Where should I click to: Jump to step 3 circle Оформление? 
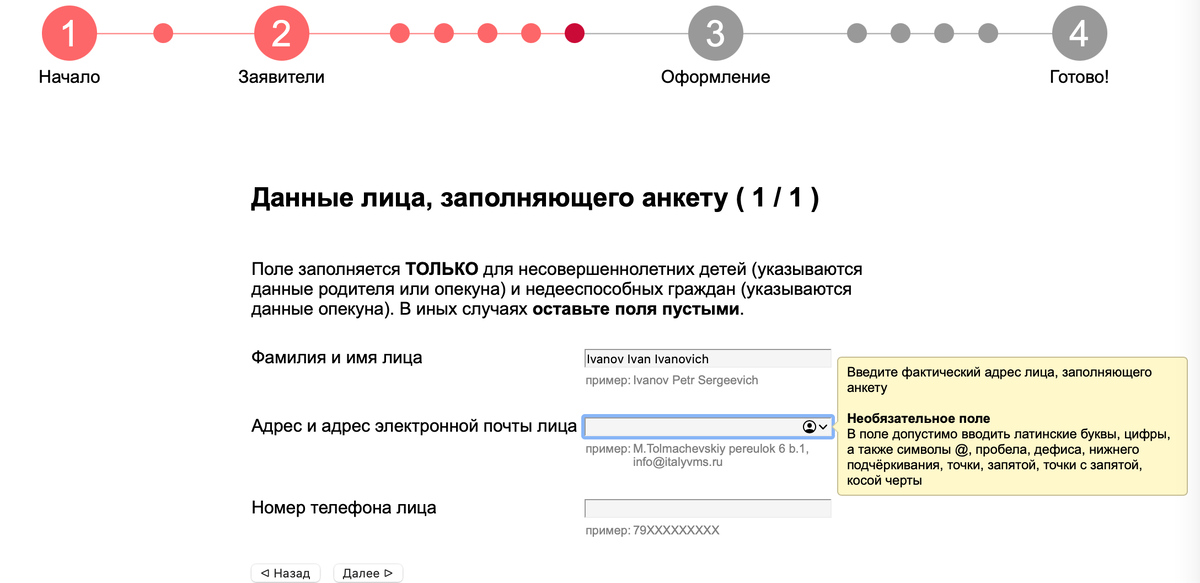coord(715,33)
